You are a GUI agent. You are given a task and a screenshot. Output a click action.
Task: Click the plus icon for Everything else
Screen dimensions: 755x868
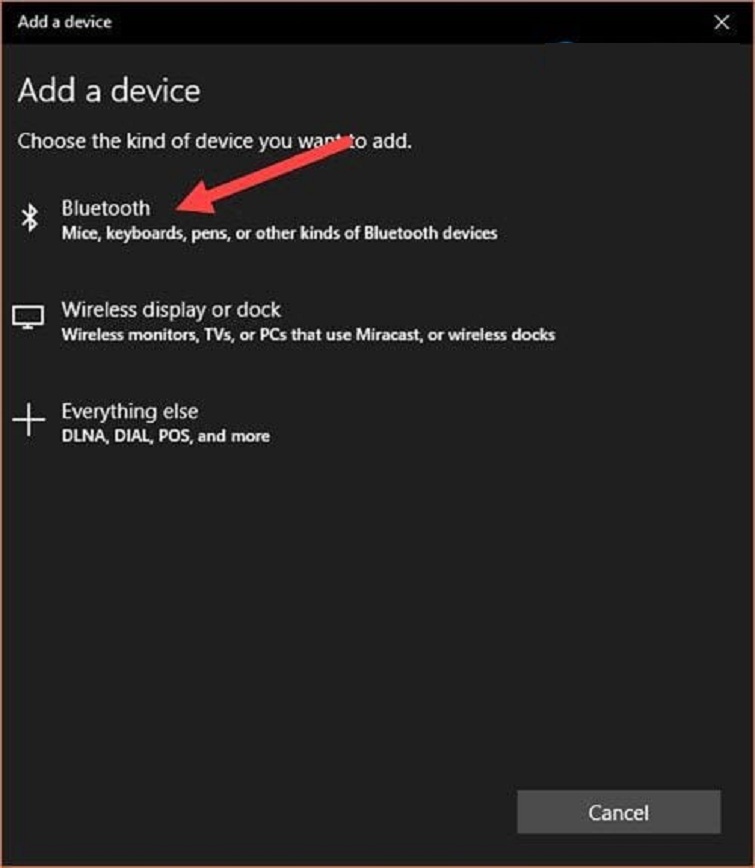[x=28, y=420]
